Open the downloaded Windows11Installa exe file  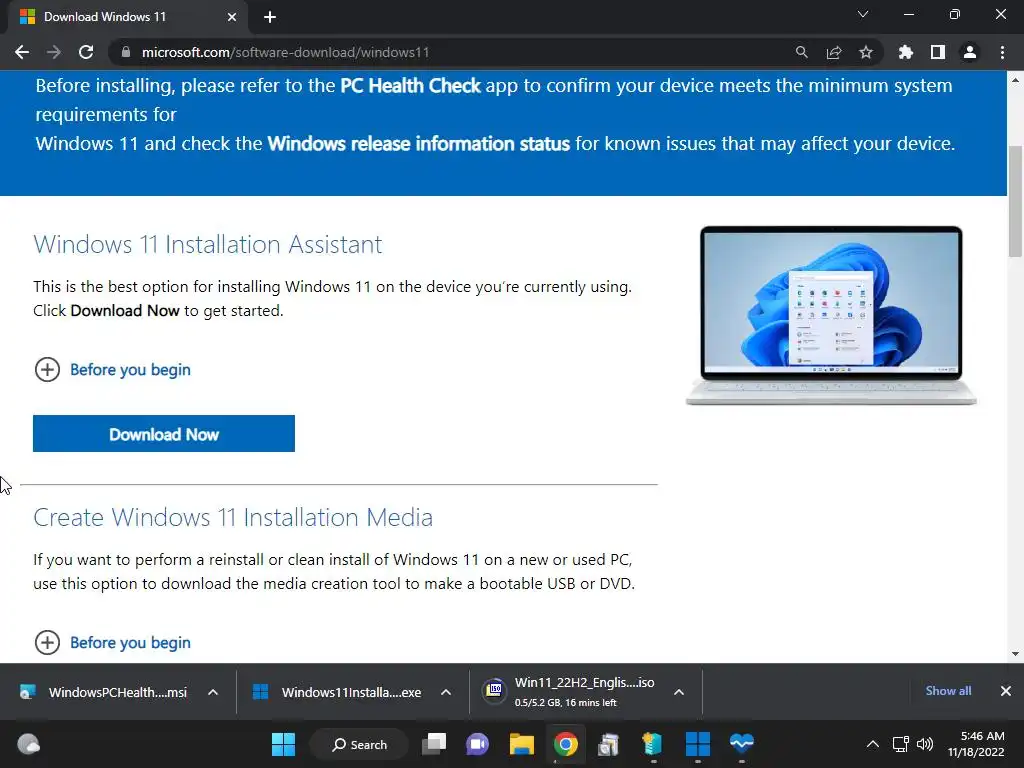pos(337,692)
